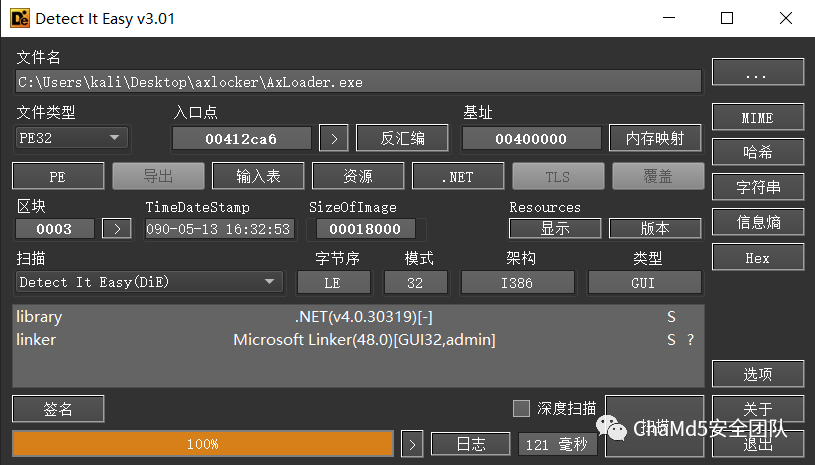This screenshot has width=815, height=465.
Task: Click the arrow button next to entry point
Action: 334,139
